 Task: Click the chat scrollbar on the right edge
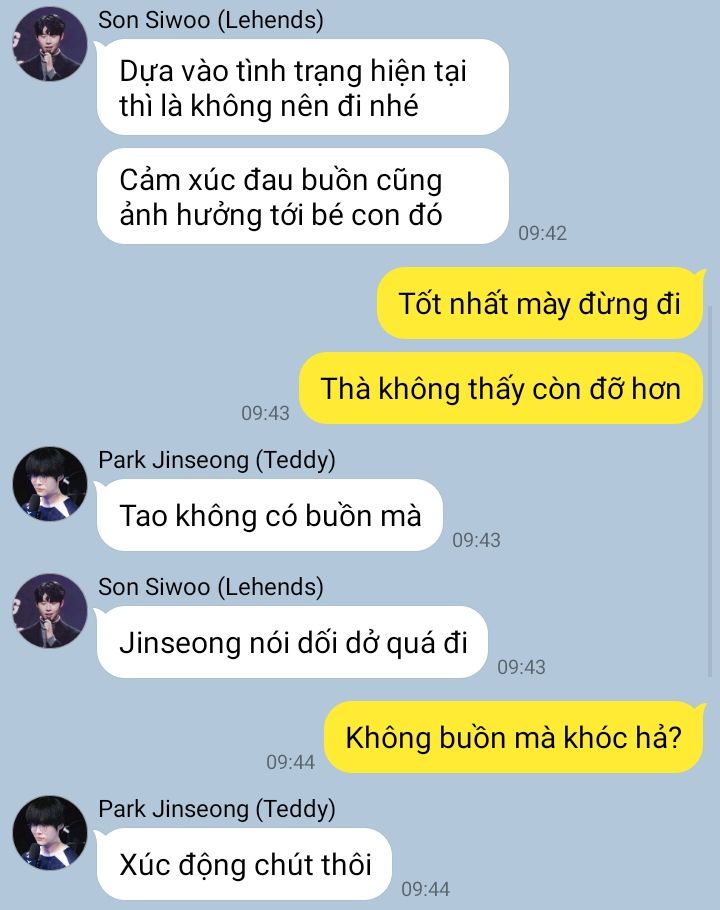pyautogui.click(x=710, y=490)
